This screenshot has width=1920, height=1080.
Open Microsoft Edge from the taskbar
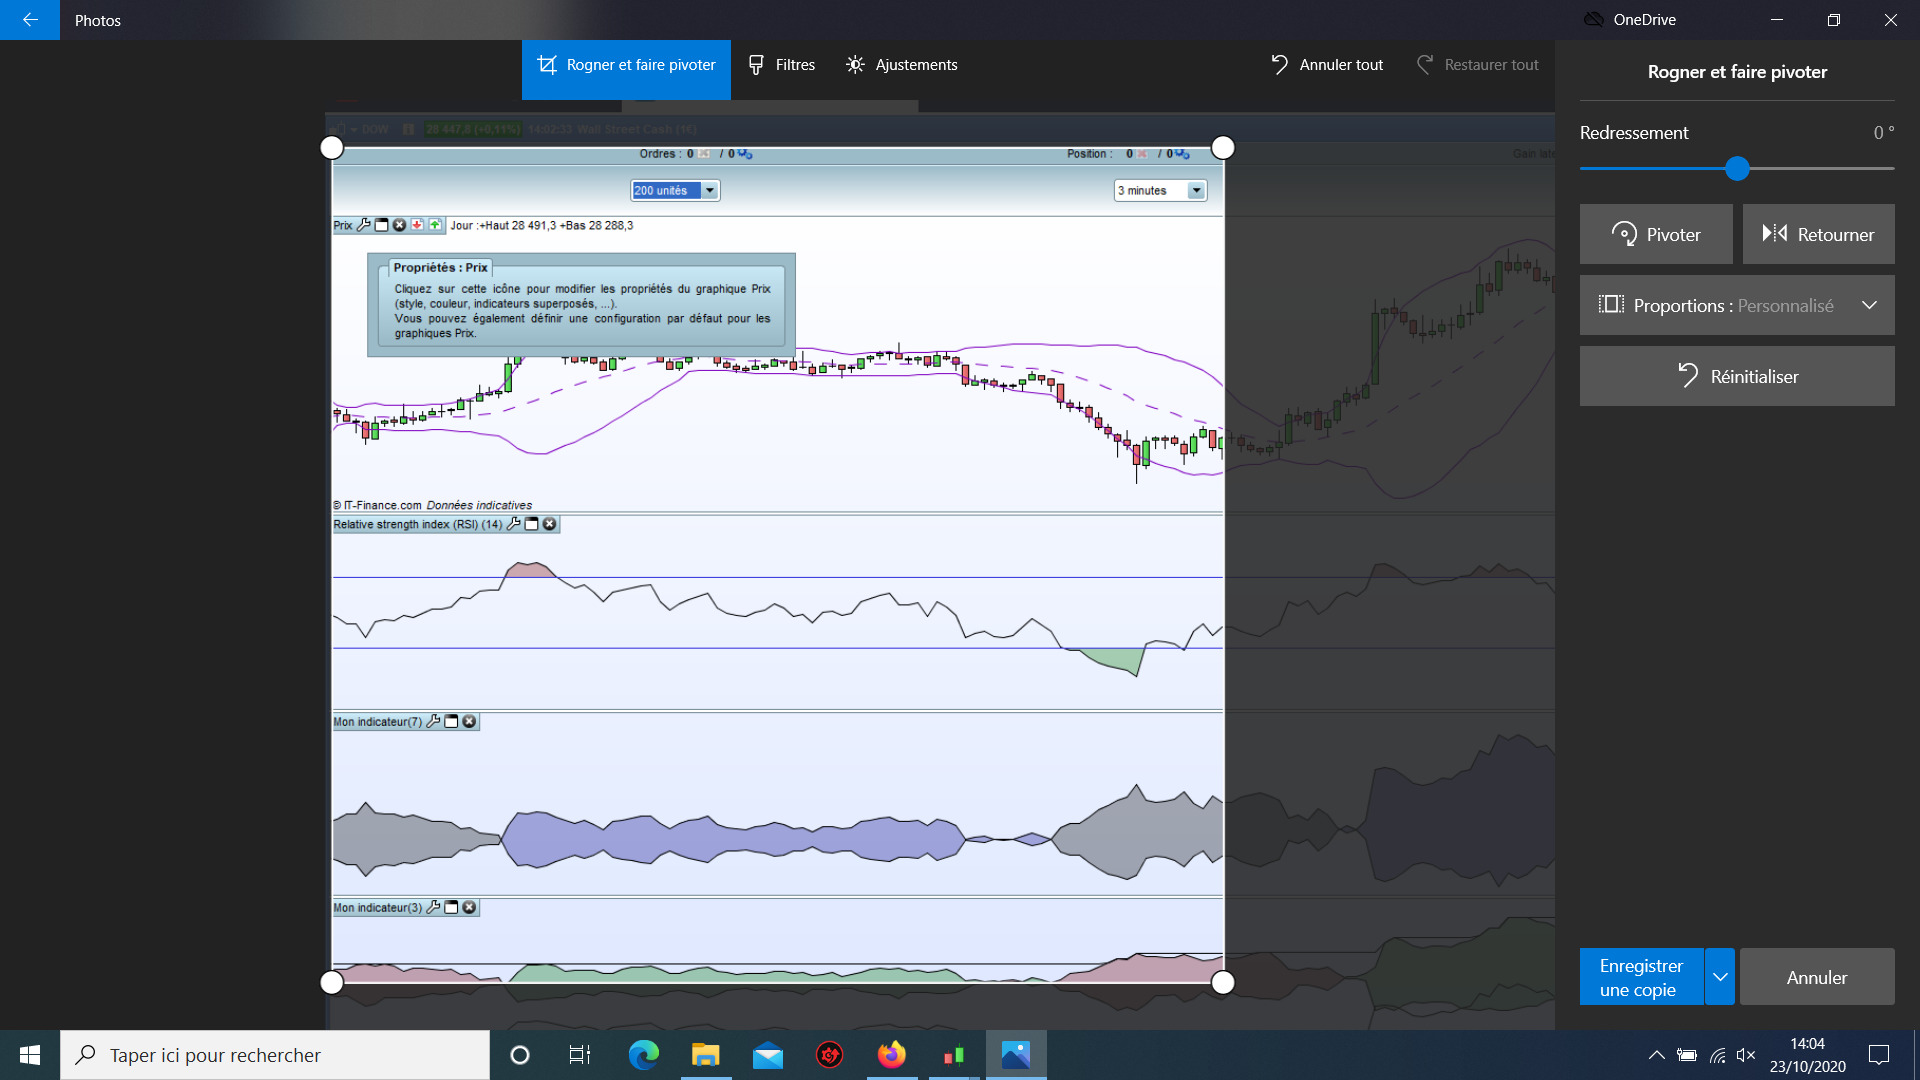[x=643, y=1055]
